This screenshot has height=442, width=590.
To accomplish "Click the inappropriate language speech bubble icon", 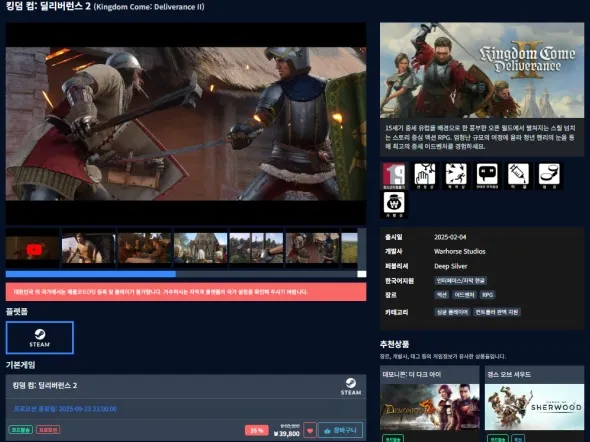I will pyautogui.click(x=487, y=175).
